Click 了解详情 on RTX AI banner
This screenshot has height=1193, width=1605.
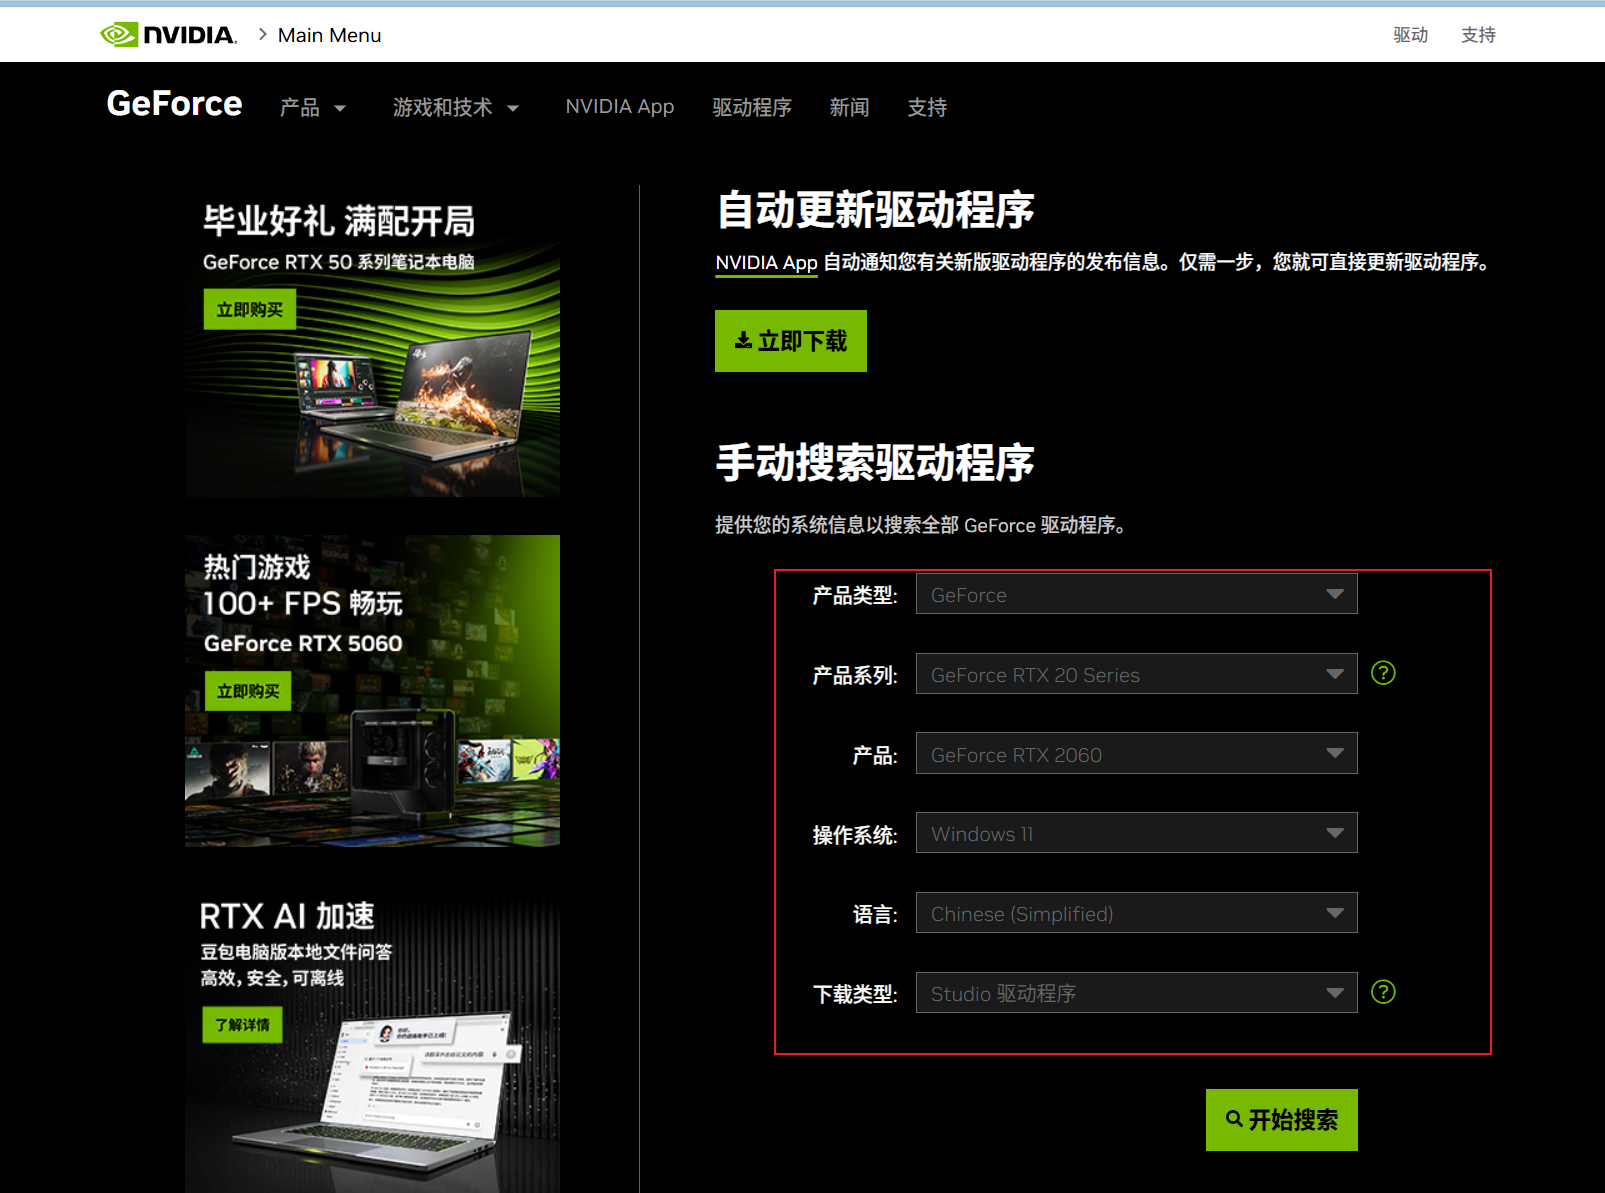[x=243, y=1025]
